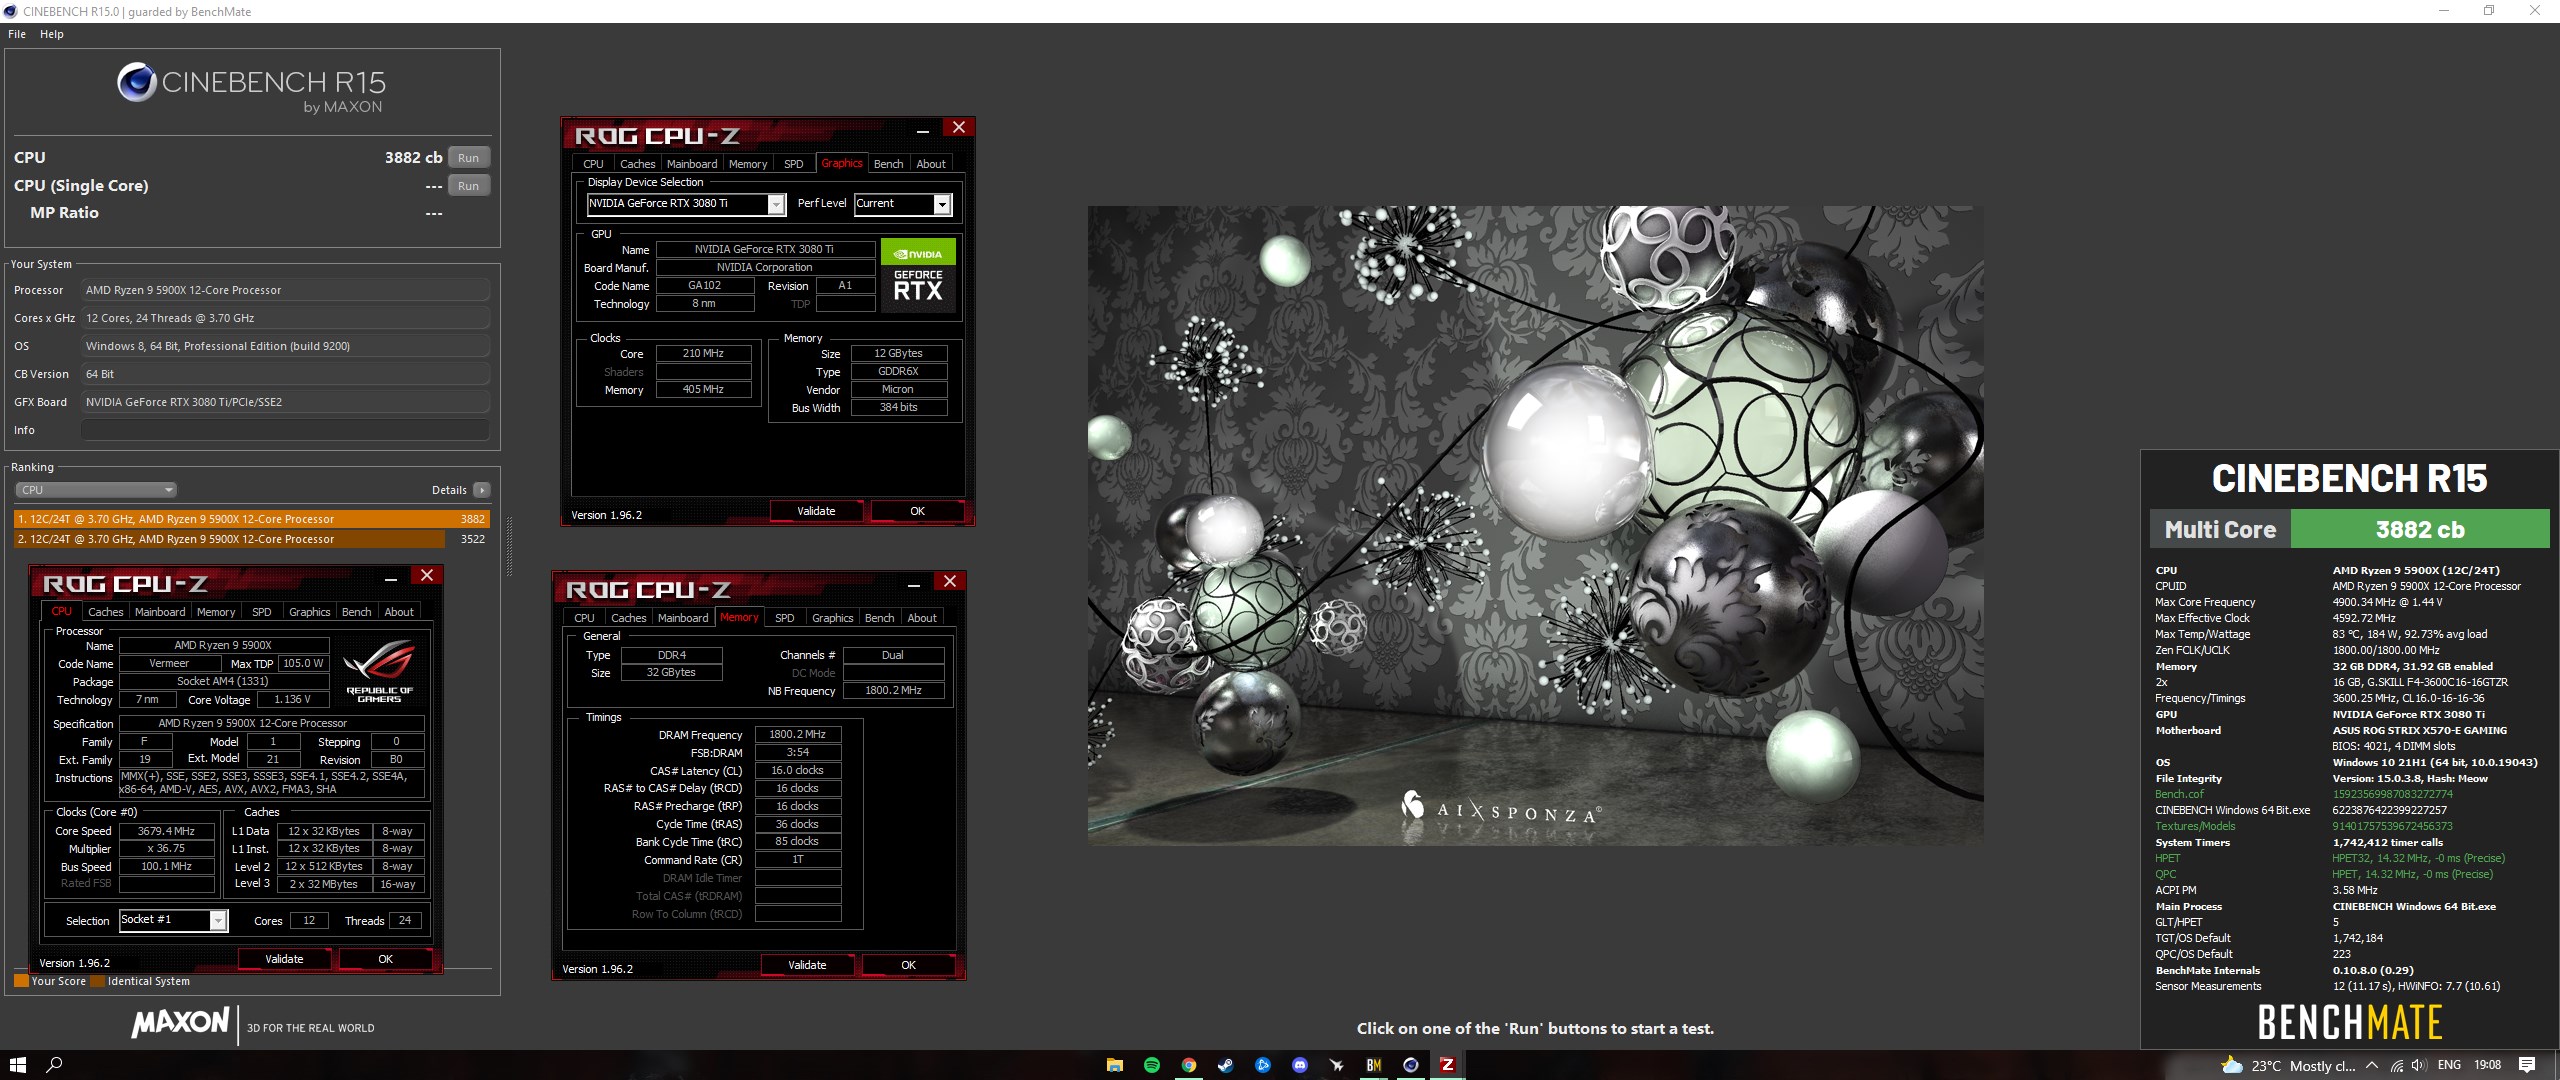Screen dimensions: 2560x1080
Task: Click the Processor field in Your System
Action: [x=286, y=290]
